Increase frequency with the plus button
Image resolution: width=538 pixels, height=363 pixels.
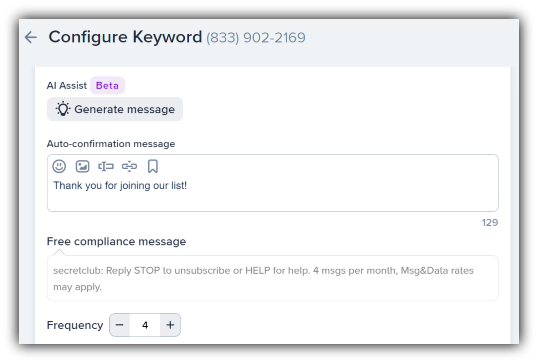170,325
